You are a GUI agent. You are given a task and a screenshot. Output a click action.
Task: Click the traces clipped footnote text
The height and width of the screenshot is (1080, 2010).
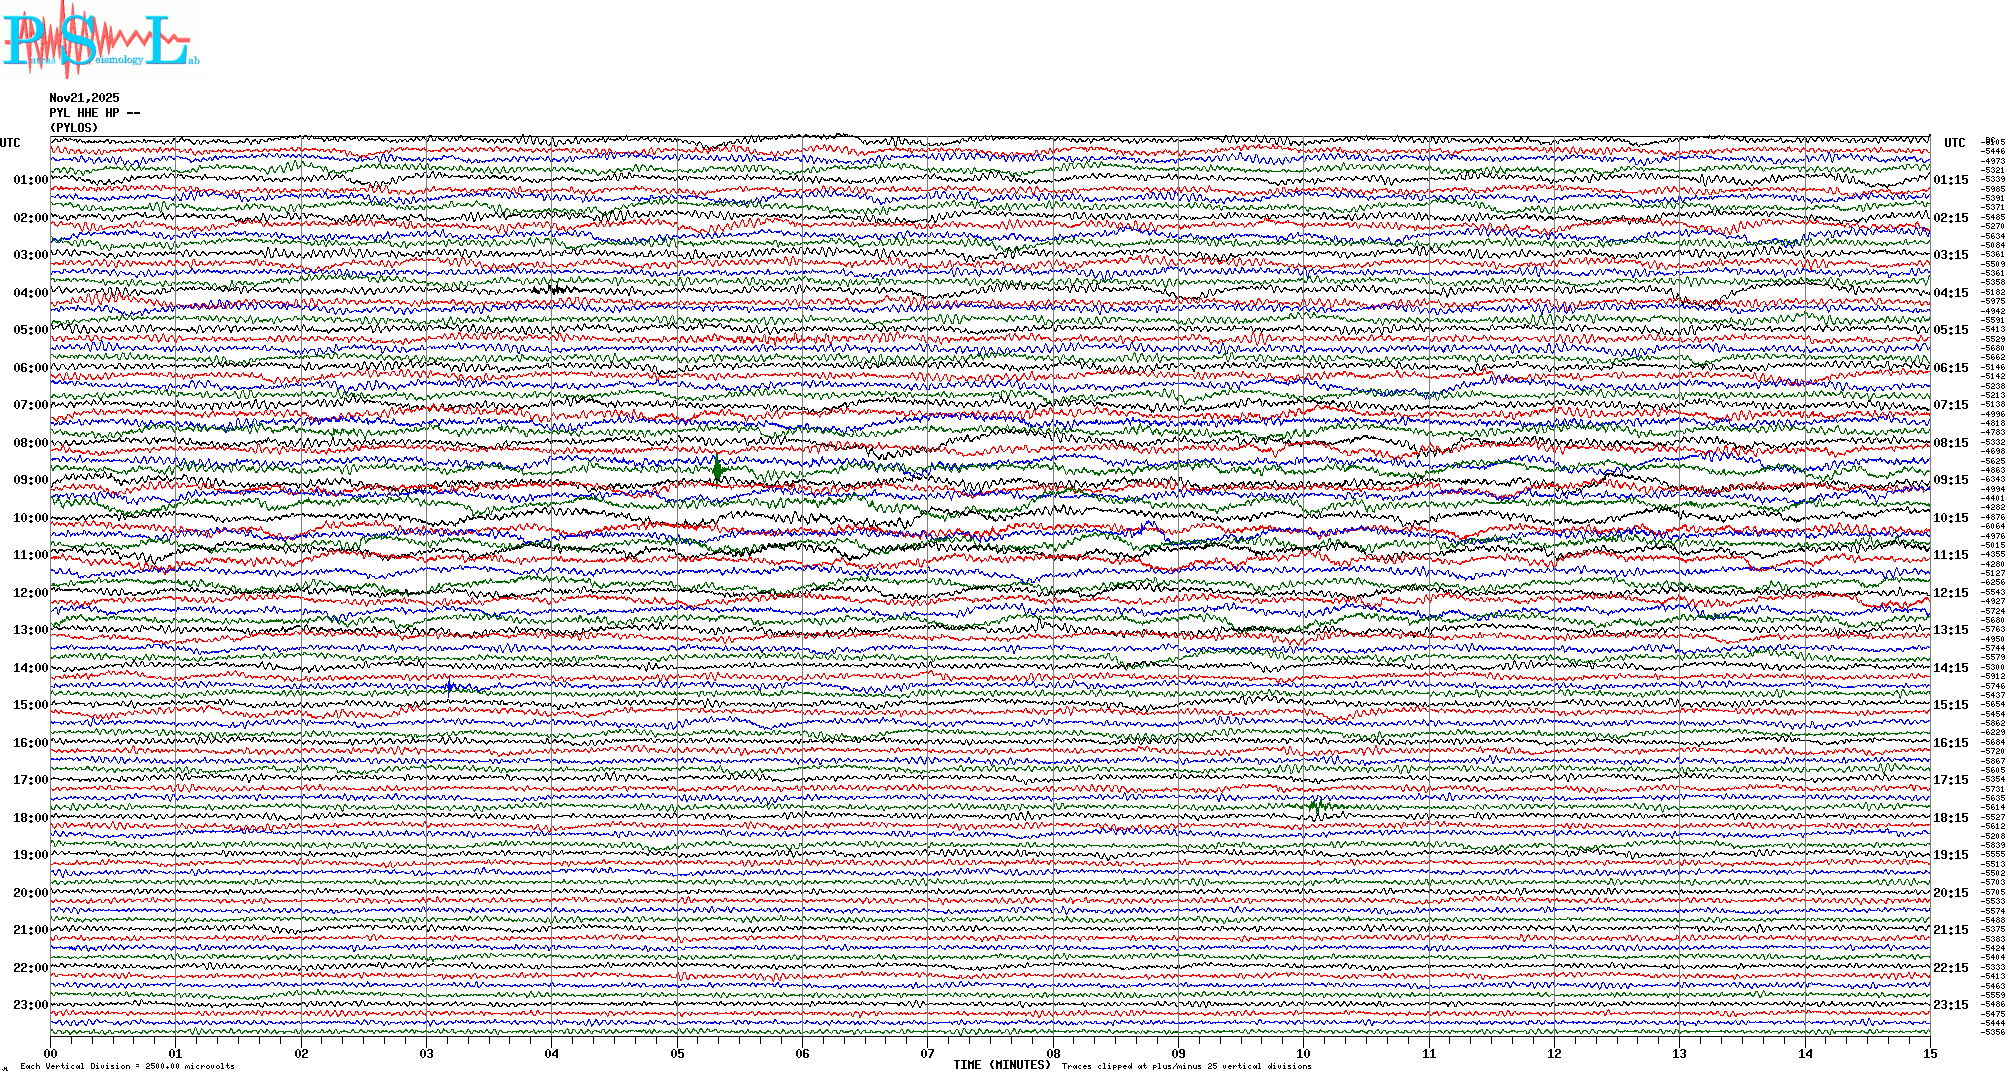1186,1066
